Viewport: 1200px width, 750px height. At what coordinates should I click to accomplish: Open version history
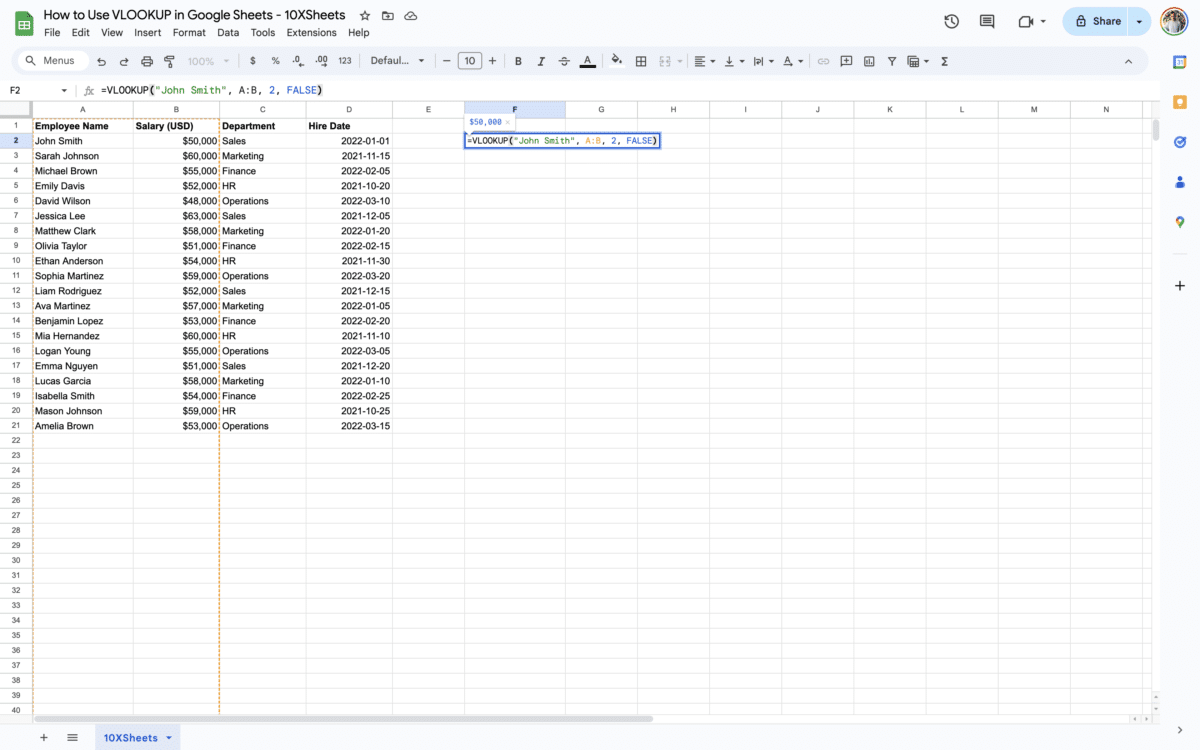(951, 20)
